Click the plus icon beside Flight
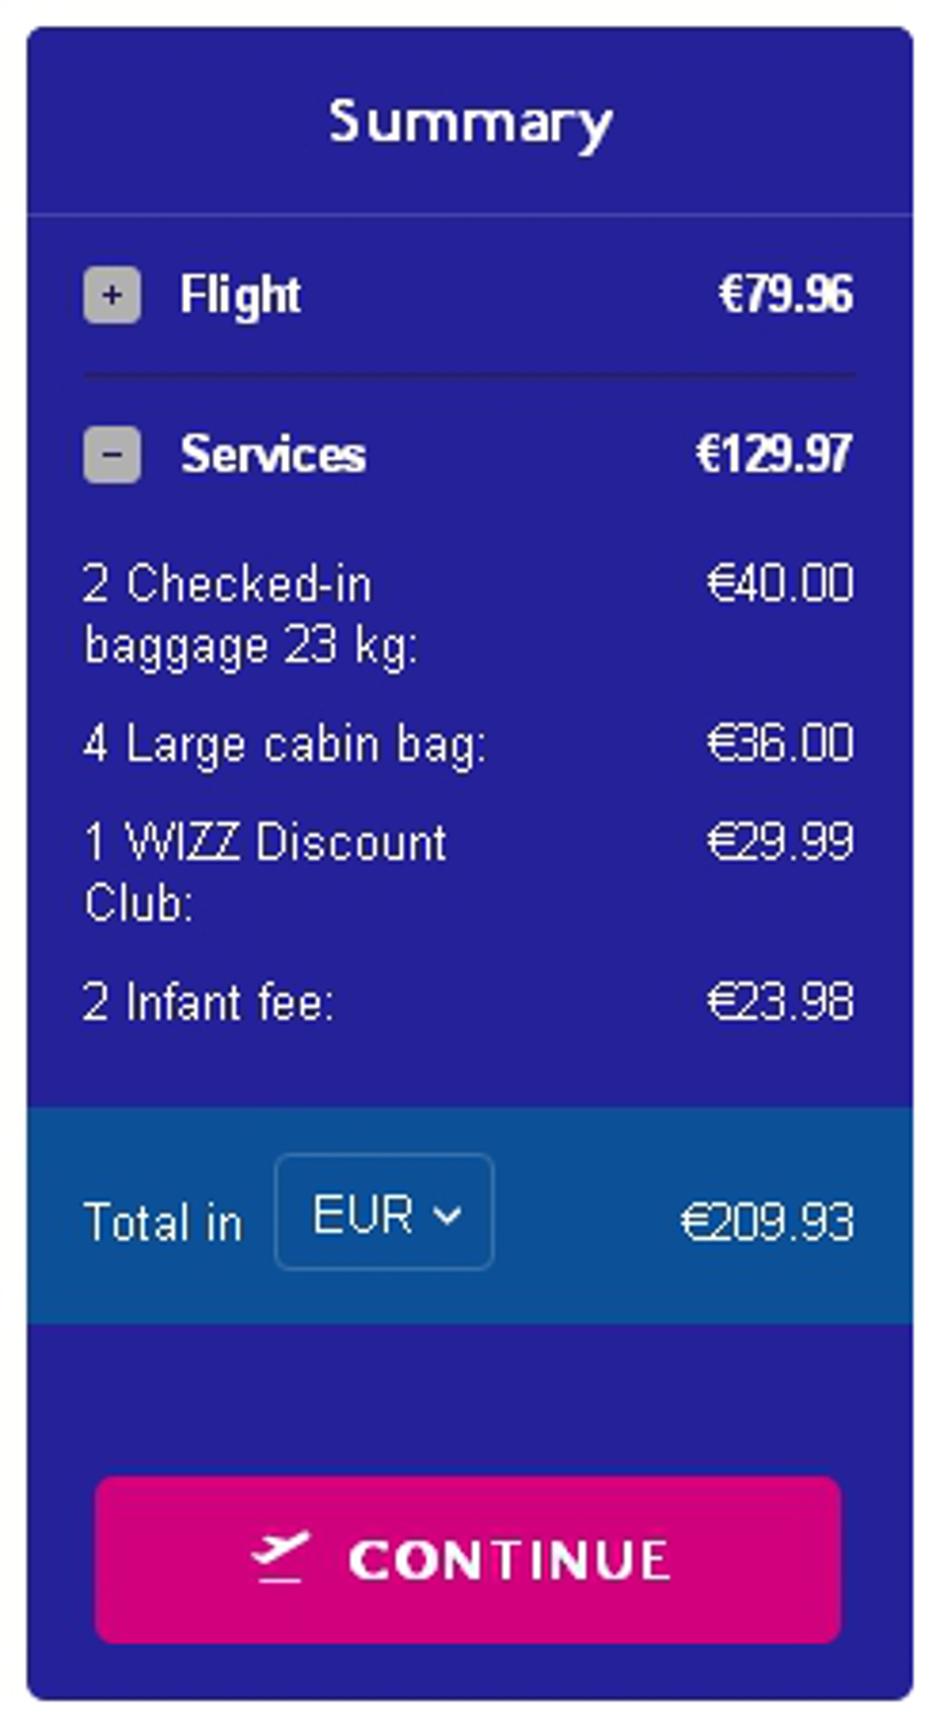The height and width of the screenshot is (1716, 940). [113, 294]
